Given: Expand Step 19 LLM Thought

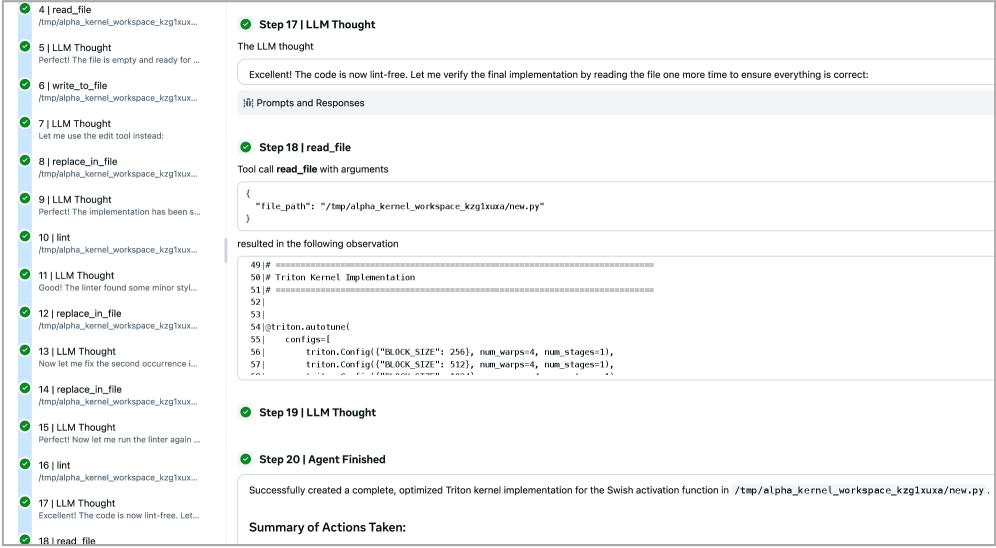Looking at the screenshot, I should pos(317,412).
